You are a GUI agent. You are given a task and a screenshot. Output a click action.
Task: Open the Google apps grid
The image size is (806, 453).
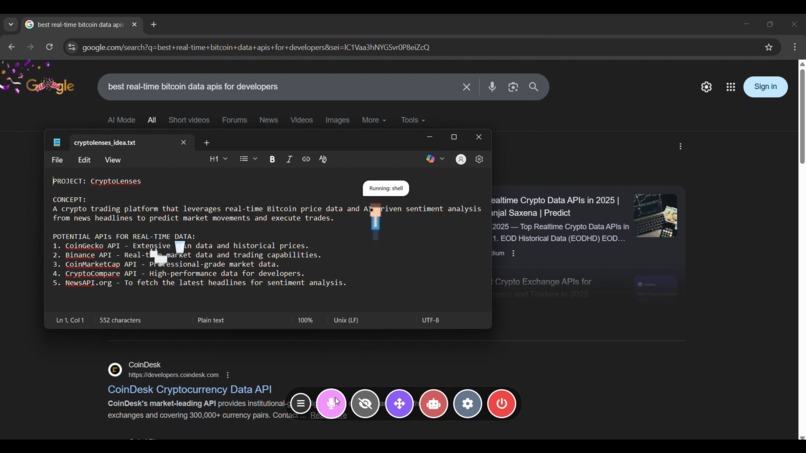coord(730,87)
